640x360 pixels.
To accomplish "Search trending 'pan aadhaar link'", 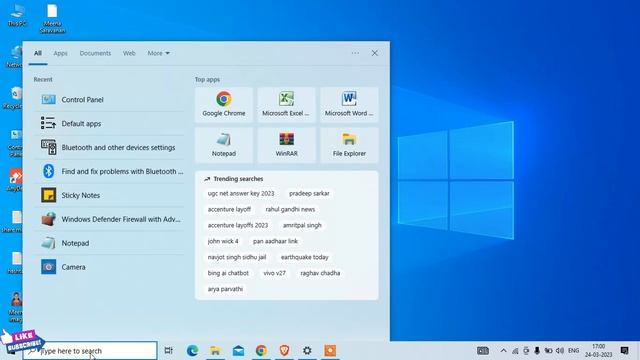I will pyautogui.click(x=275, y=241).
